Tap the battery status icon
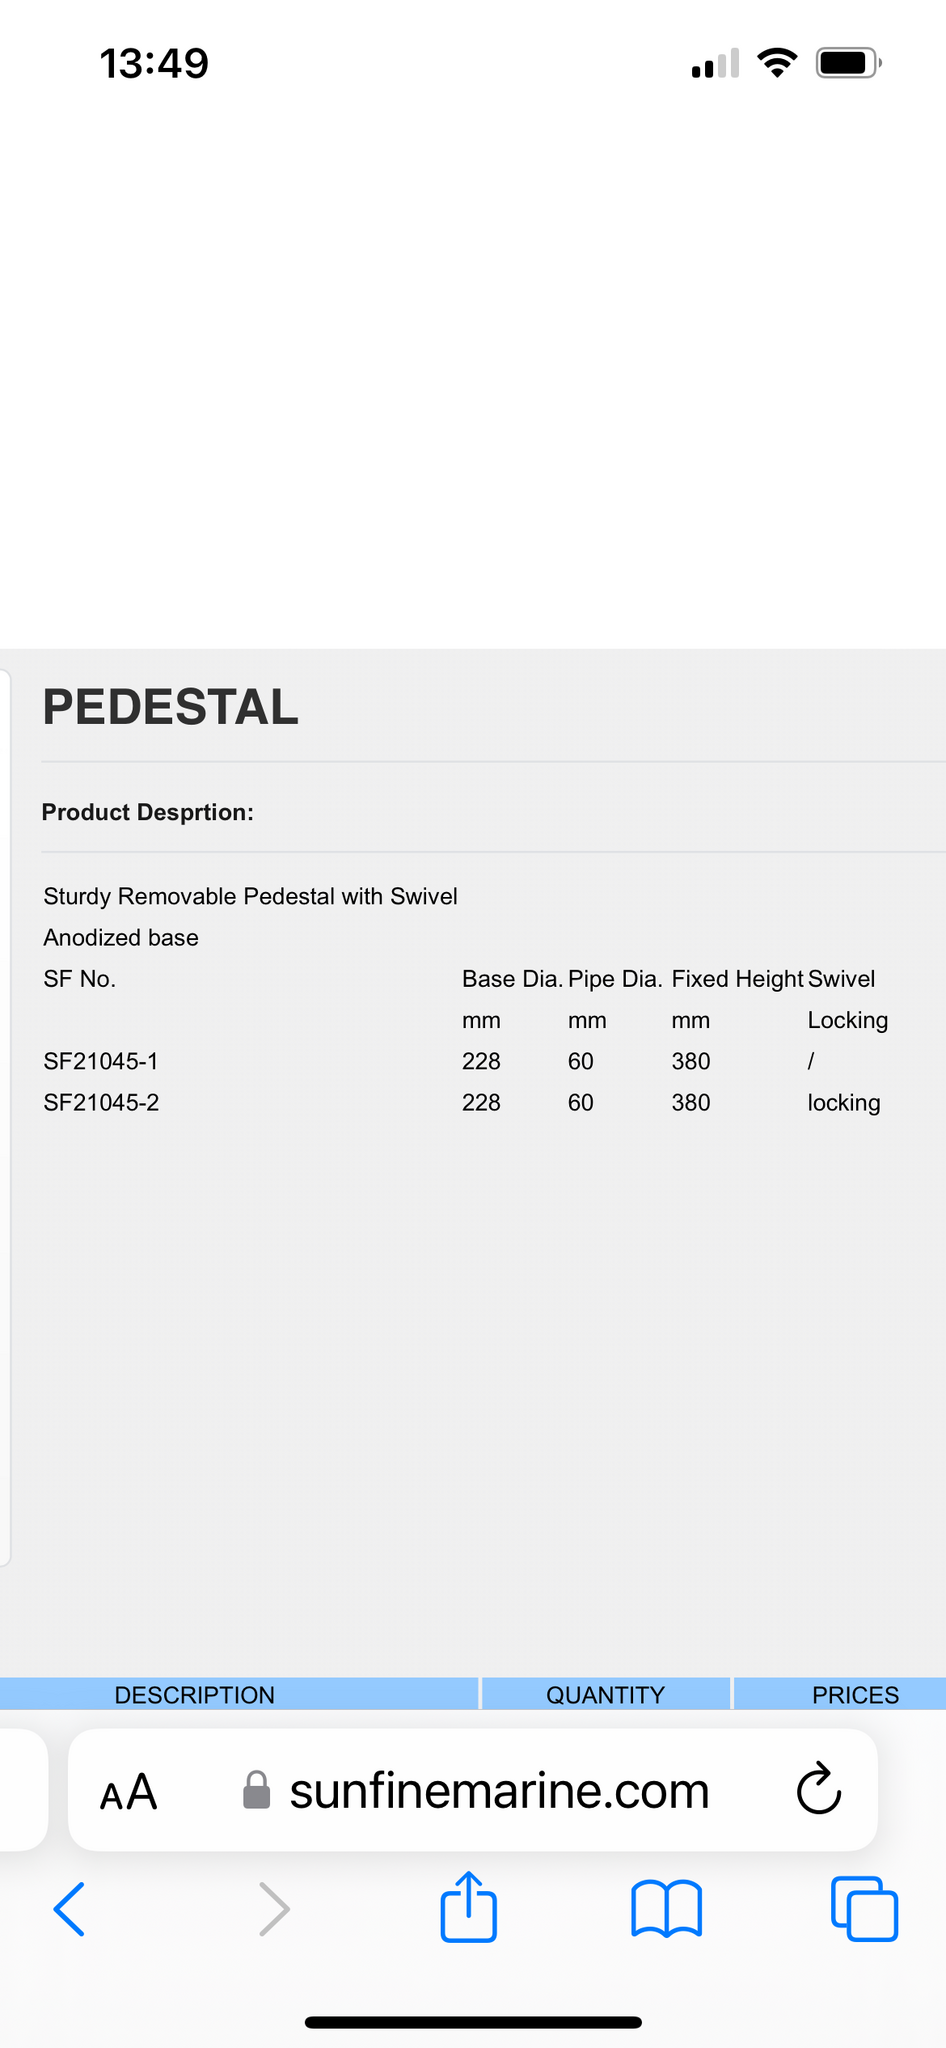Viewport: 946px width, 2048px height. pyautogui.click(x=849, y=63)
